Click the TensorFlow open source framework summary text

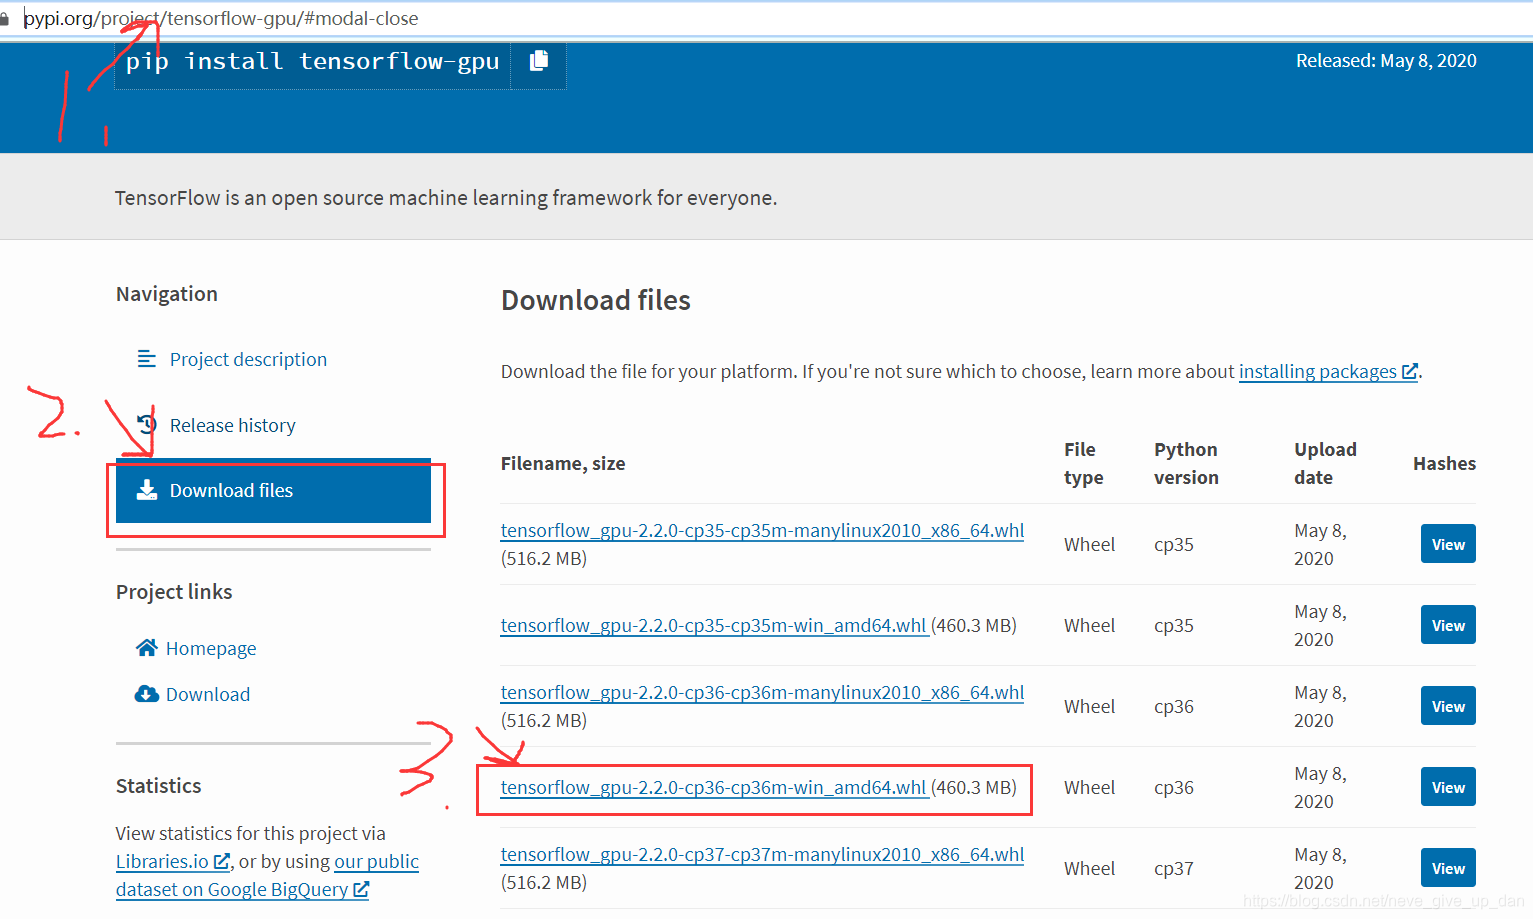click(x=446, y=198)
